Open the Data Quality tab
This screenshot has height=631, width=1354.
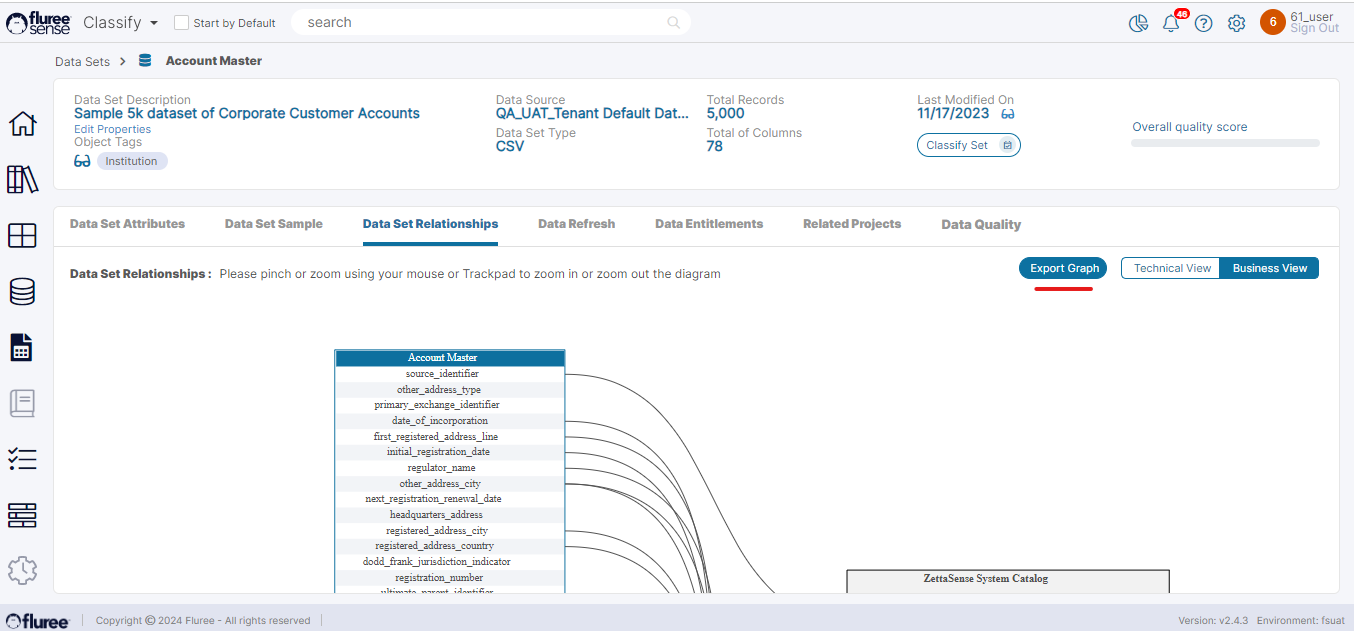981,224
